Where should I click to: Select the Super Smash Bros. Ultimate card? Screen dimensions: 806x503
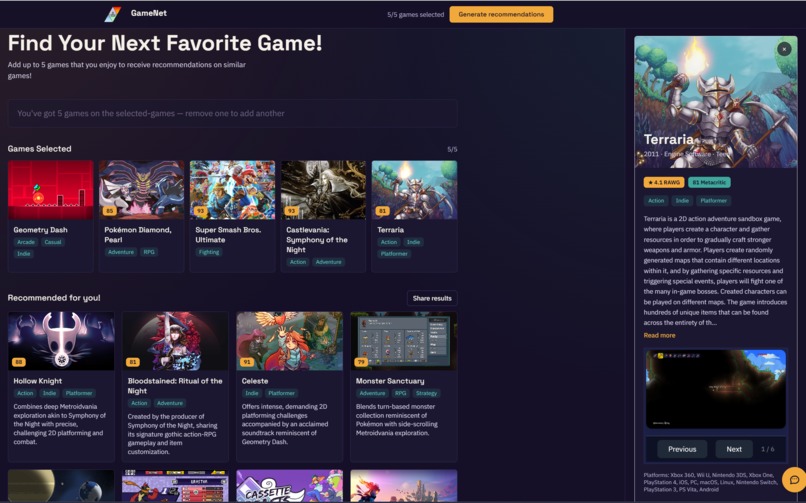click(x=232, y=216)
